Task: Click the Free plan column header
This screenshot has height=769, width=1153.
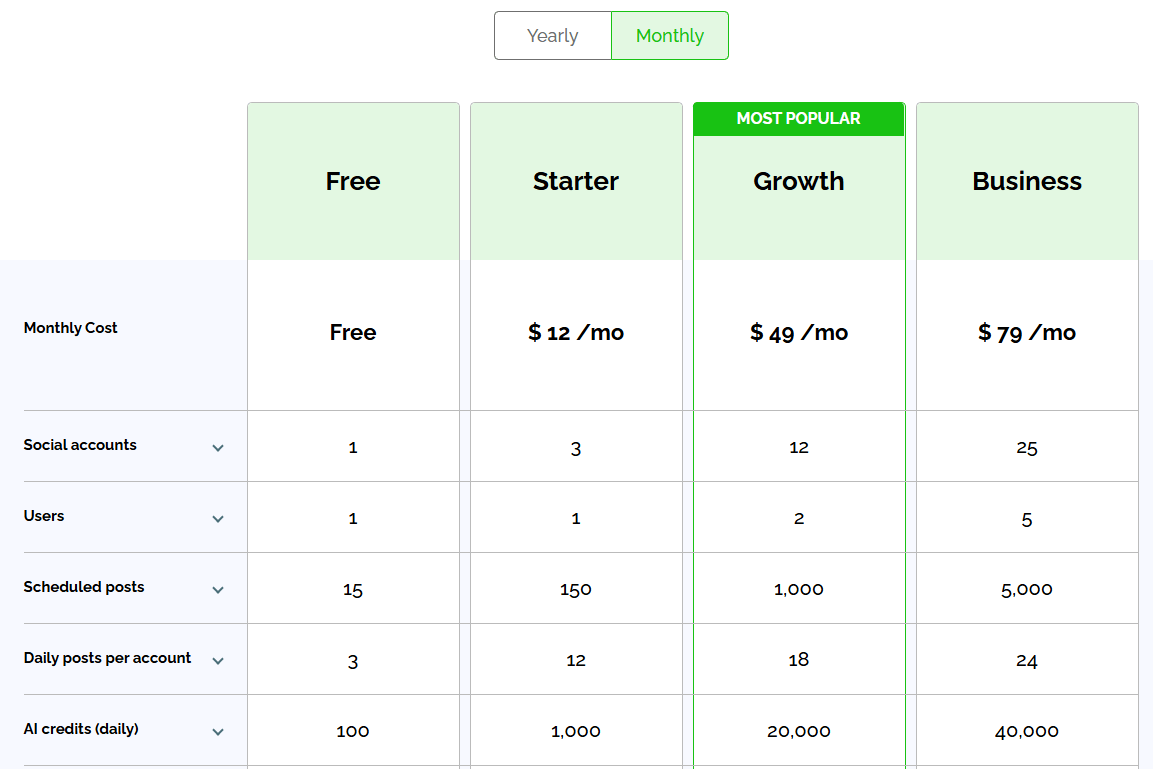Action: 352,181
